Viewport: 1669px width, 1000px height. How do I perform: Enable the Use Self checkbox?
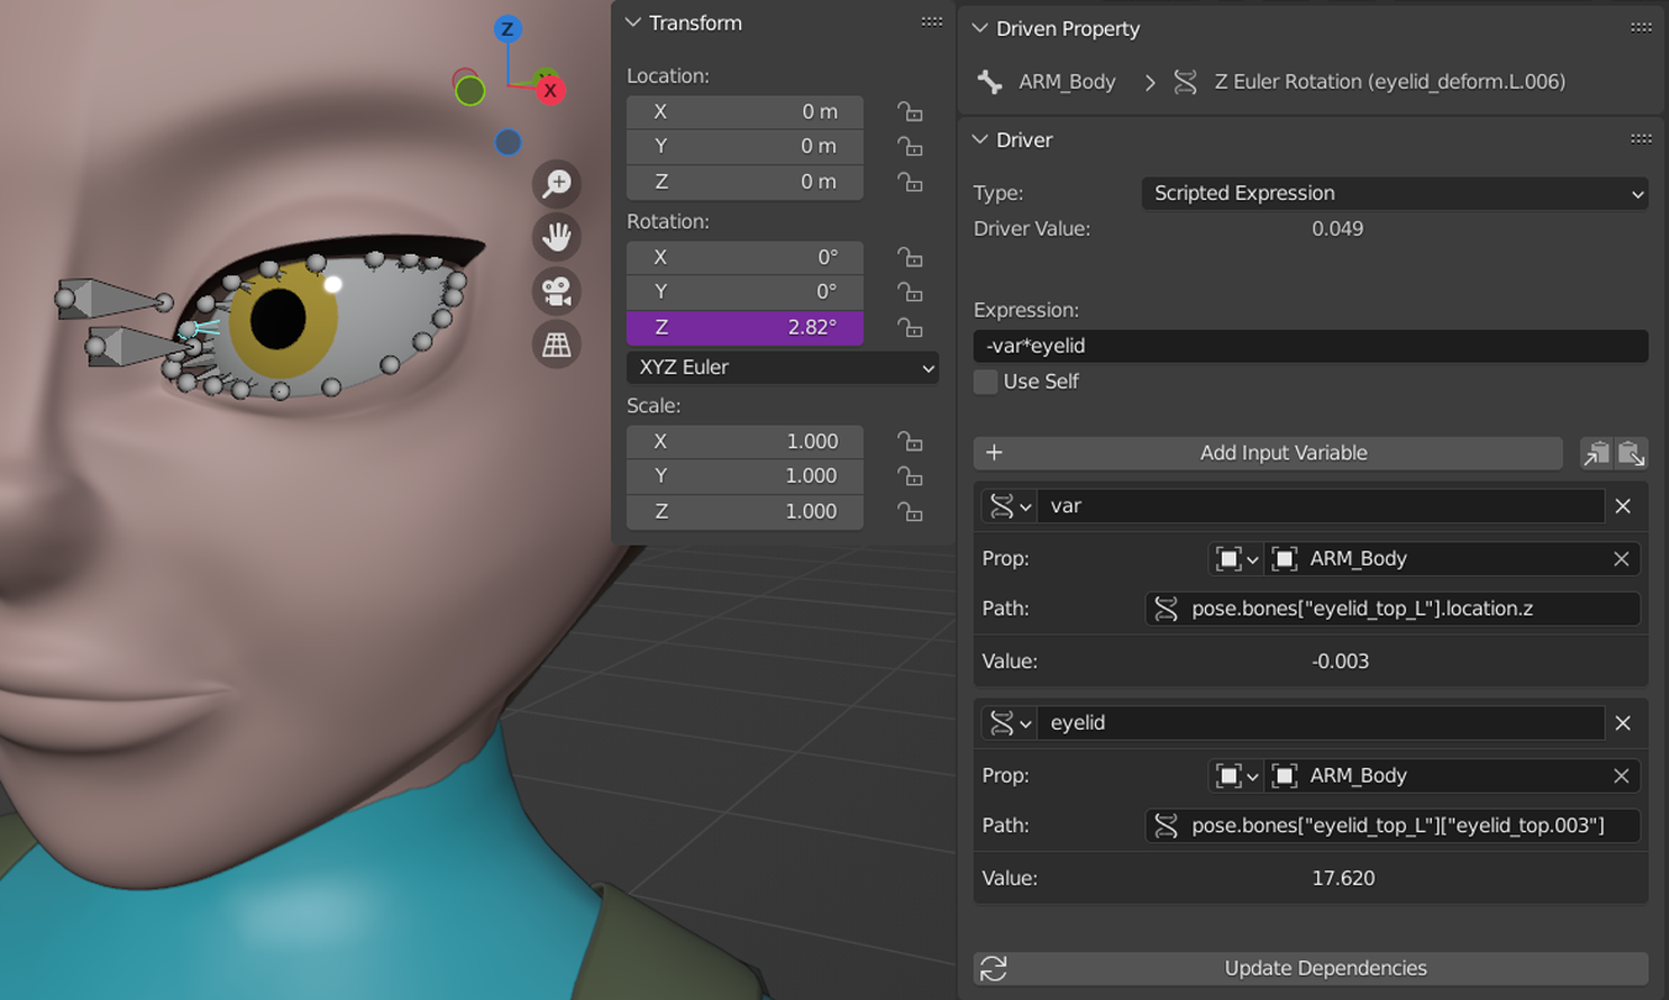[986, 382]
